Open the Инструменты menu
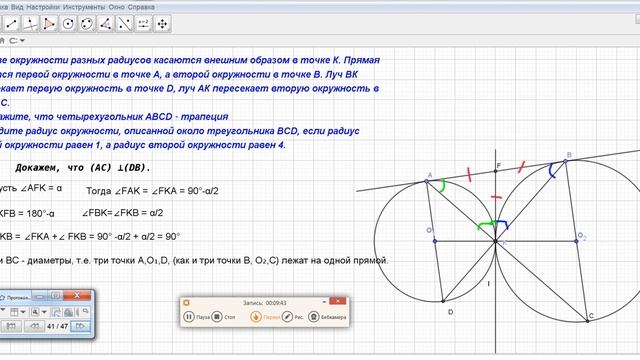This screenshot has width=640, height=360. (x=84, y=7)
